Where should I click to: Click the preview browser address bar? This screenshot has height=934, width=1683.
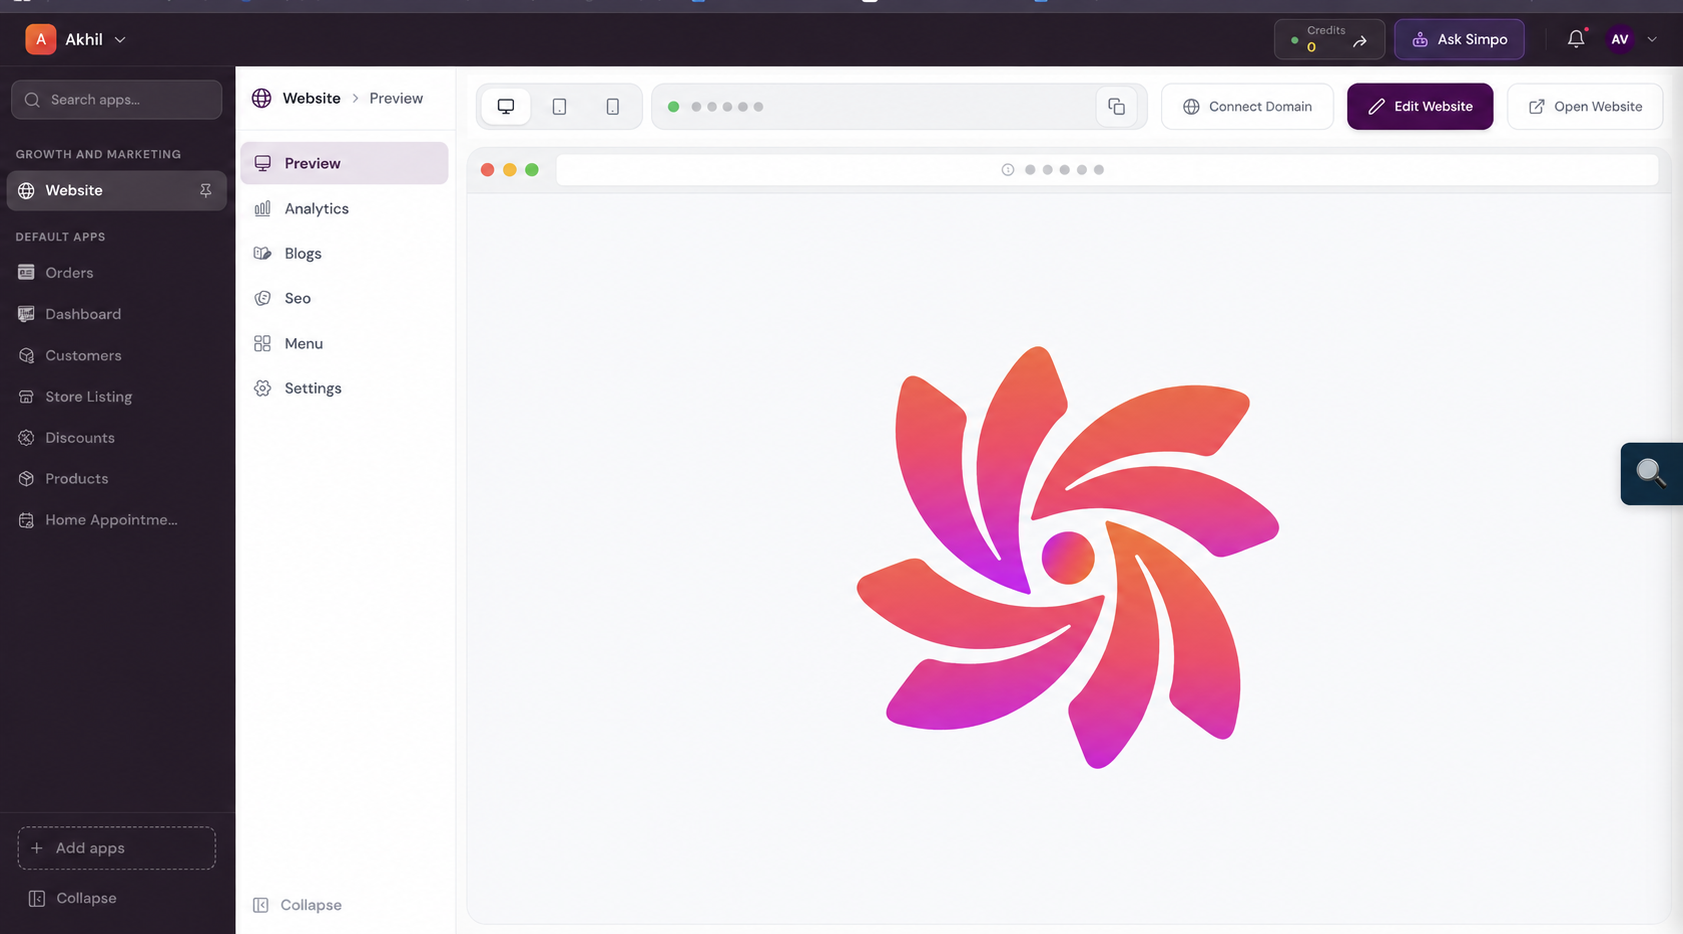1107,170
